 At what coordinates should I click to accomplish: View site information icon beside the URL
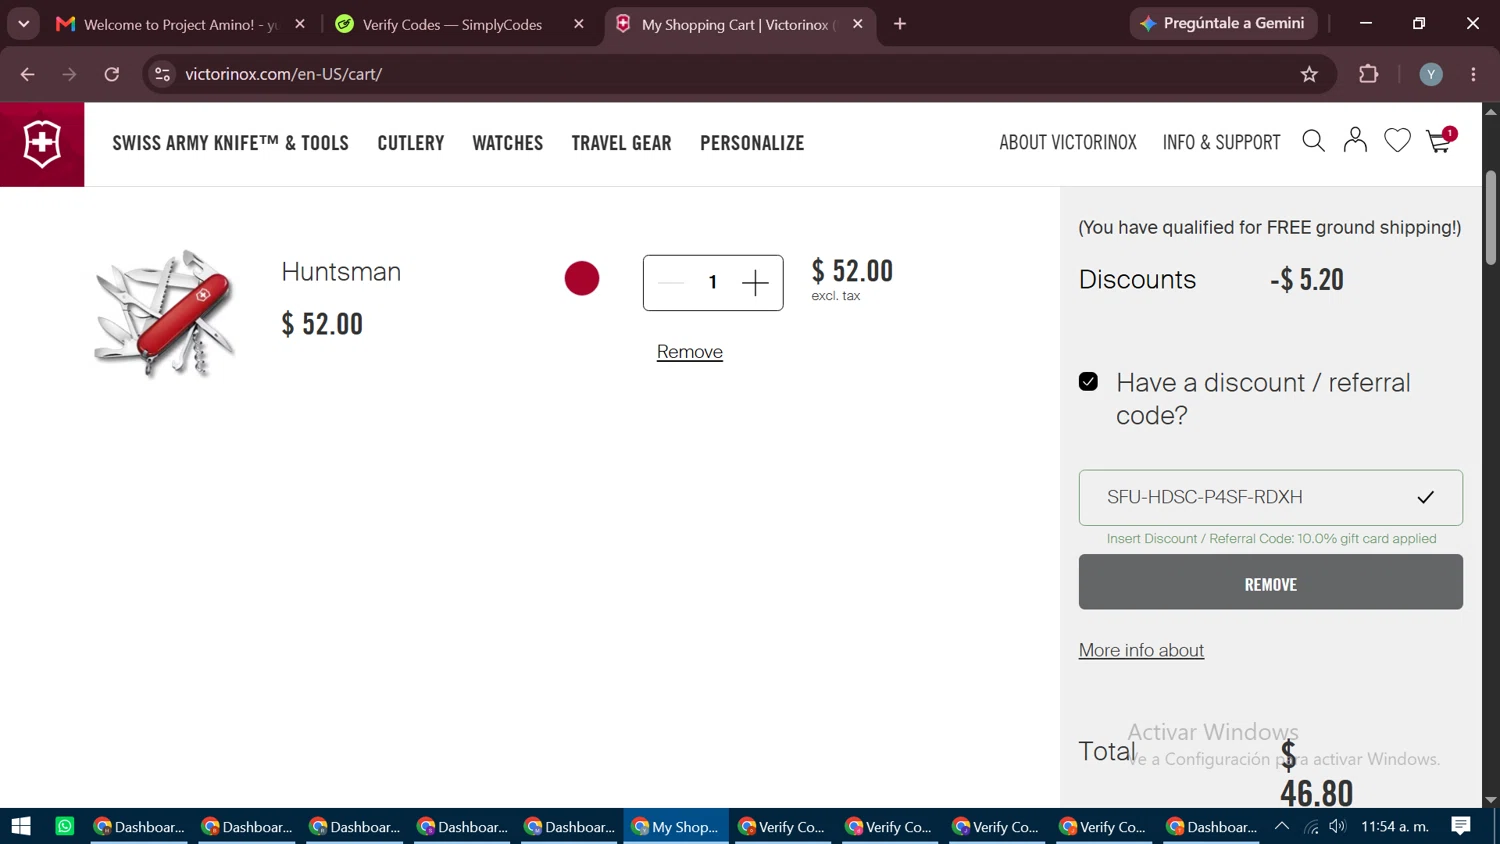(162, 74)
